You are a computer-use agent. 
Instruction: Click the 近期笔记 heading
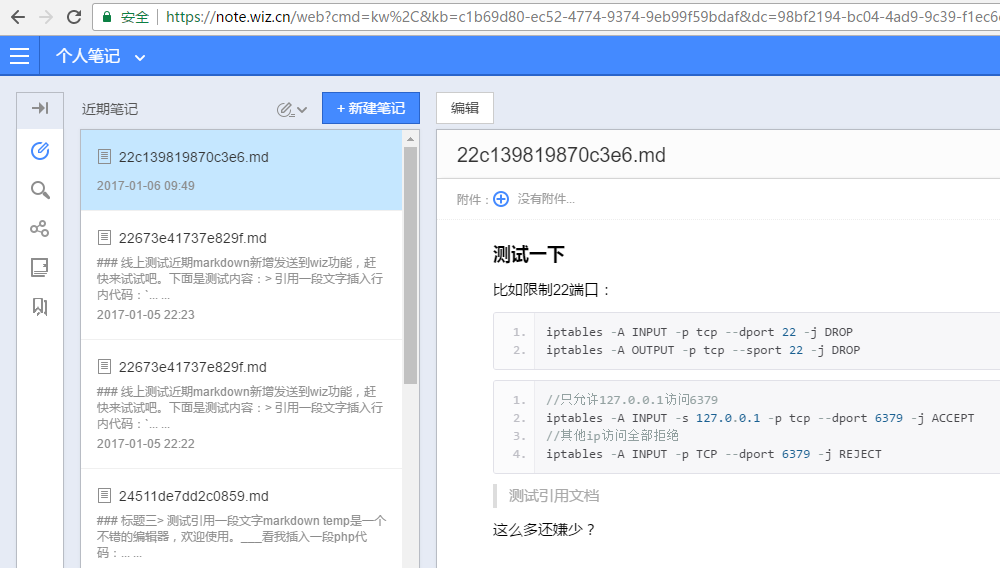point(110,109)
